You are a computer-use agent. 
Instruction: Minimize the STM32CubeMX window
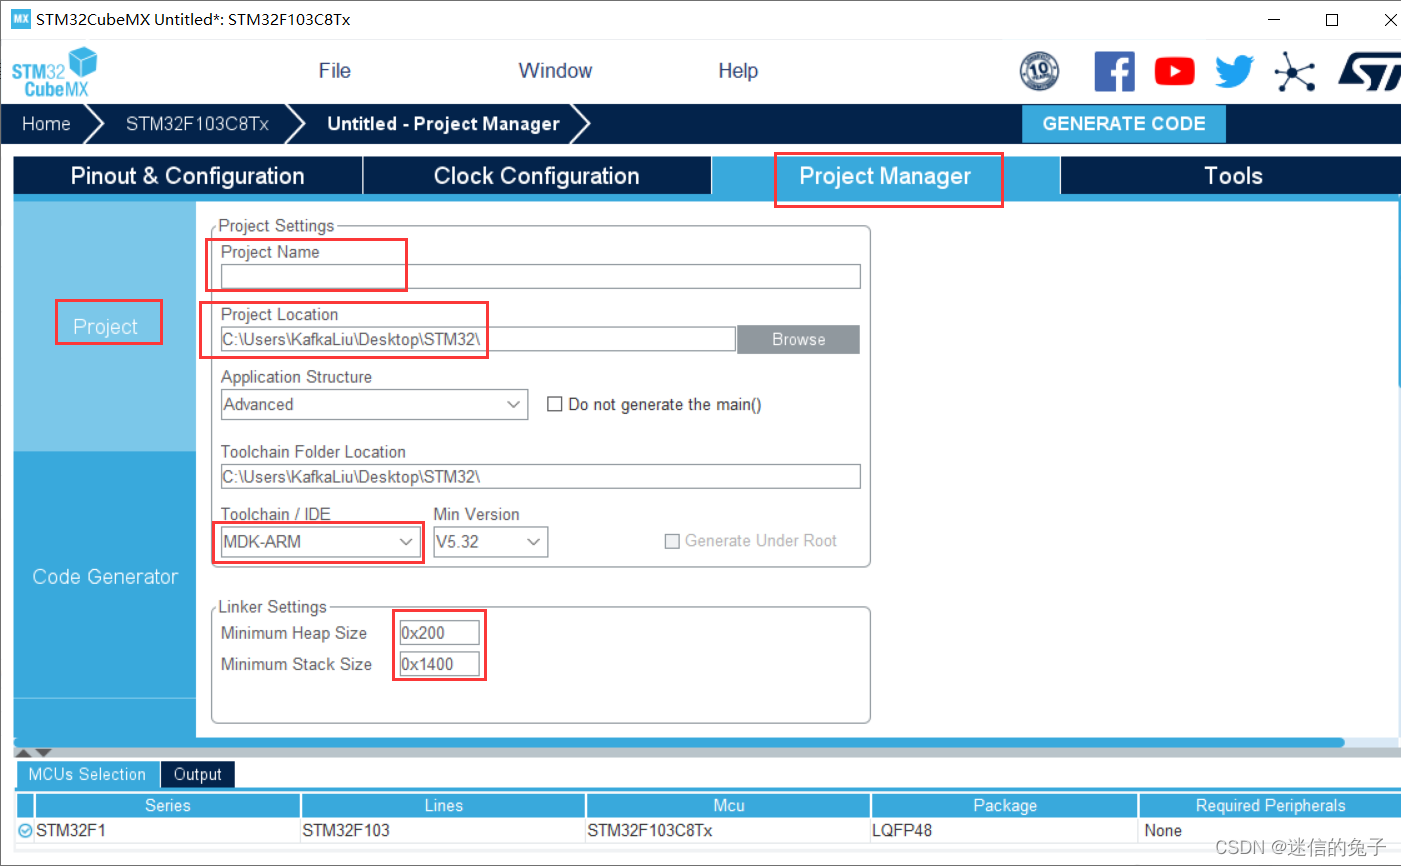[x=1274, y=19]
